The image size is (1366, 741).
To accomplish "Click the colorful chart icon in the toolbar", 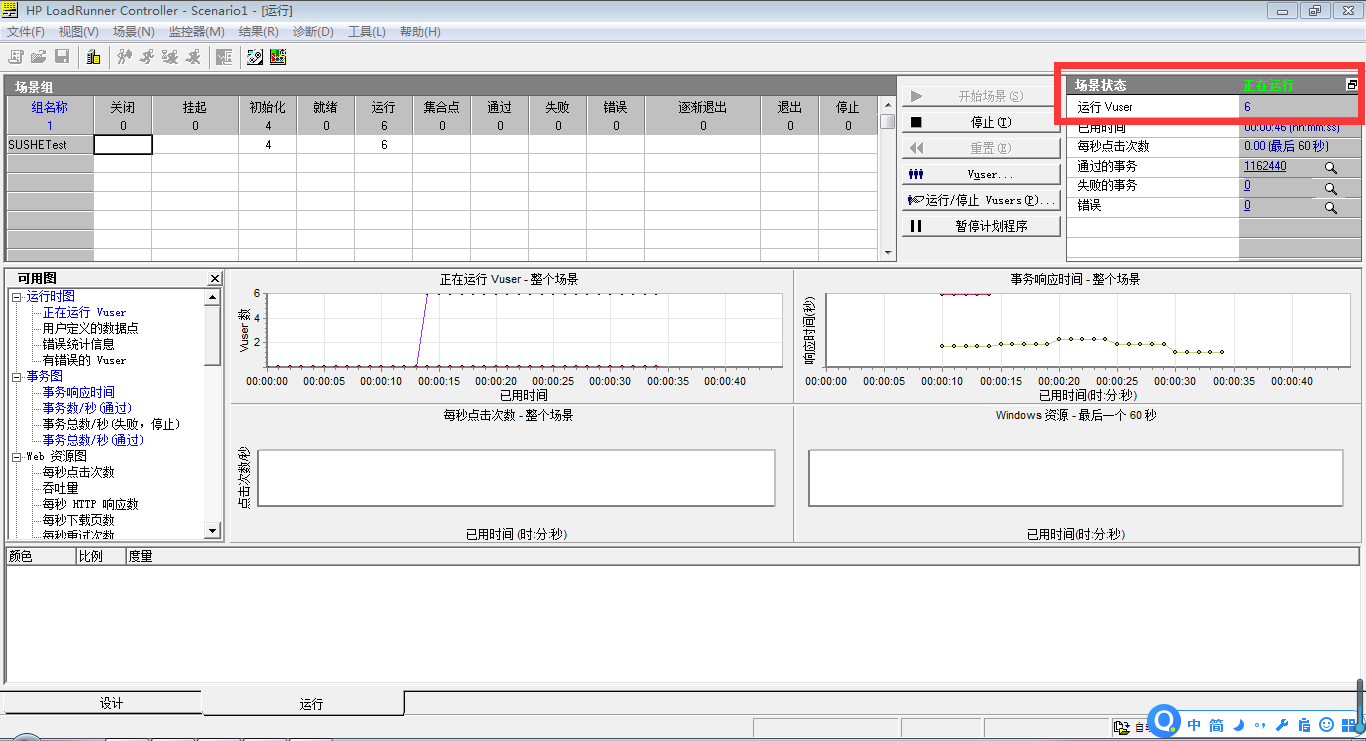I will coord(278,57).
